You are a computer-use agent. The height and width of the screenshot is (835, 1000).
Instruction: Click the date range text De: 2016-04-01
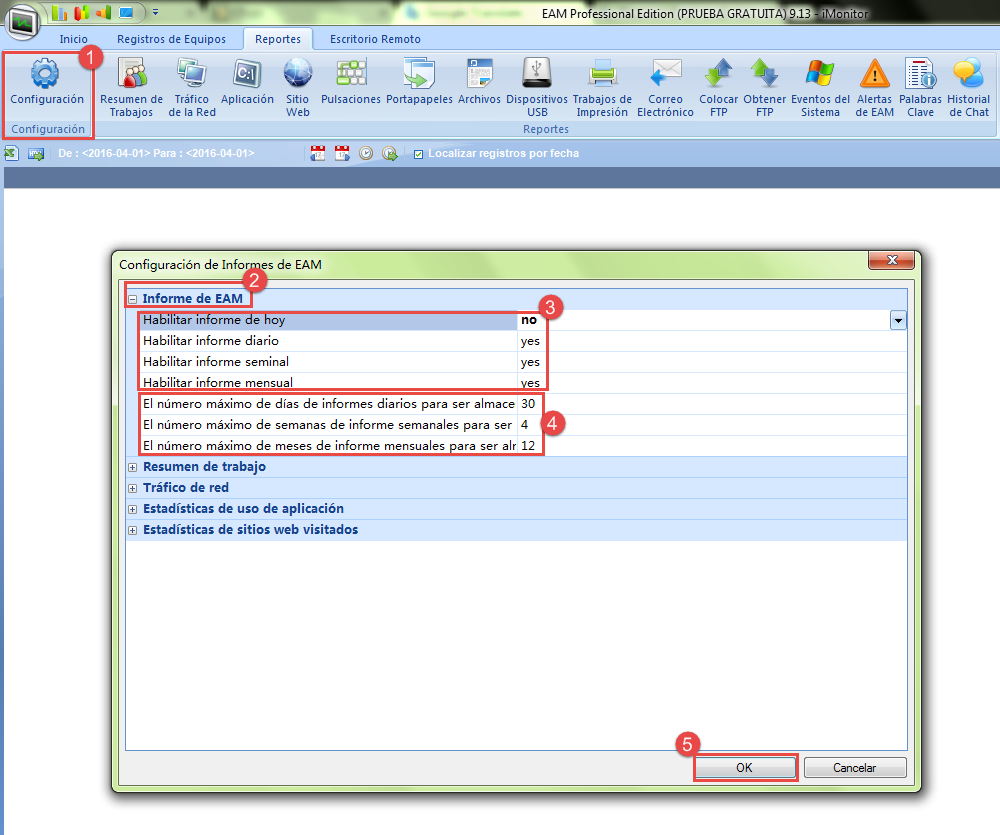pyautogui.click(x=156, y=153)
